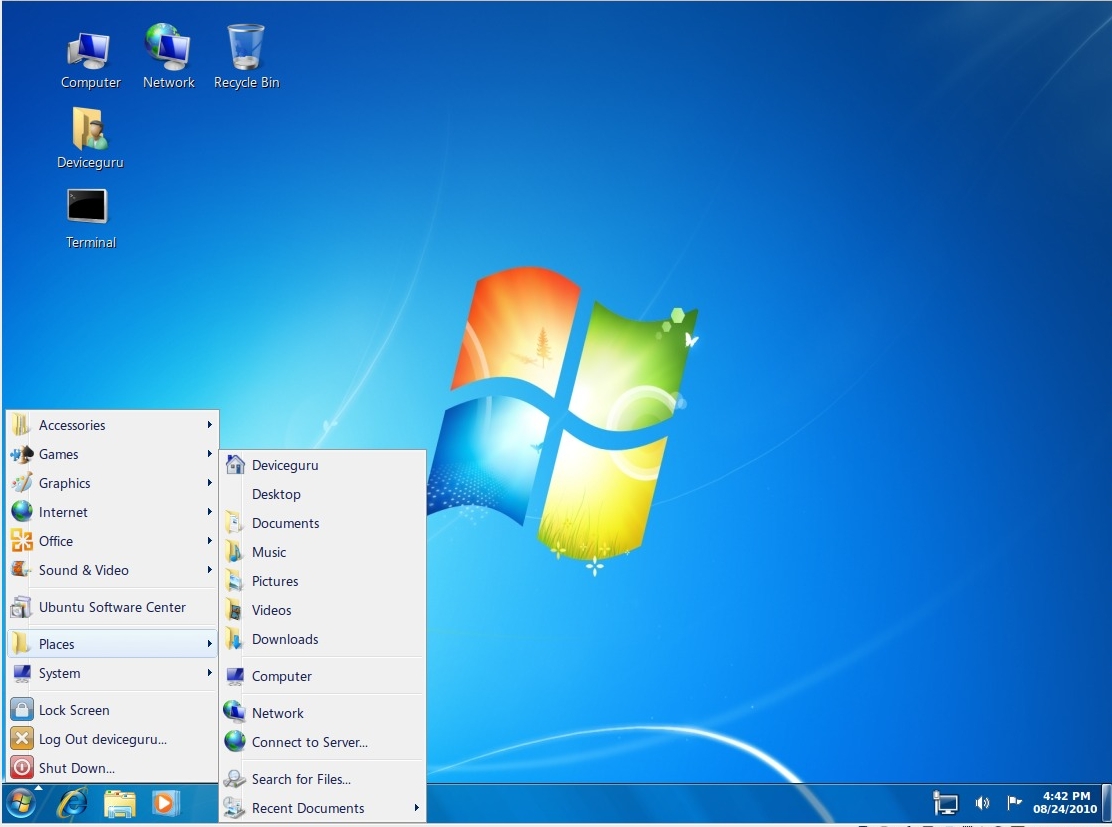Open the System menu entry
This screenshot has width=1112, height=827.
tap(112, 673)
